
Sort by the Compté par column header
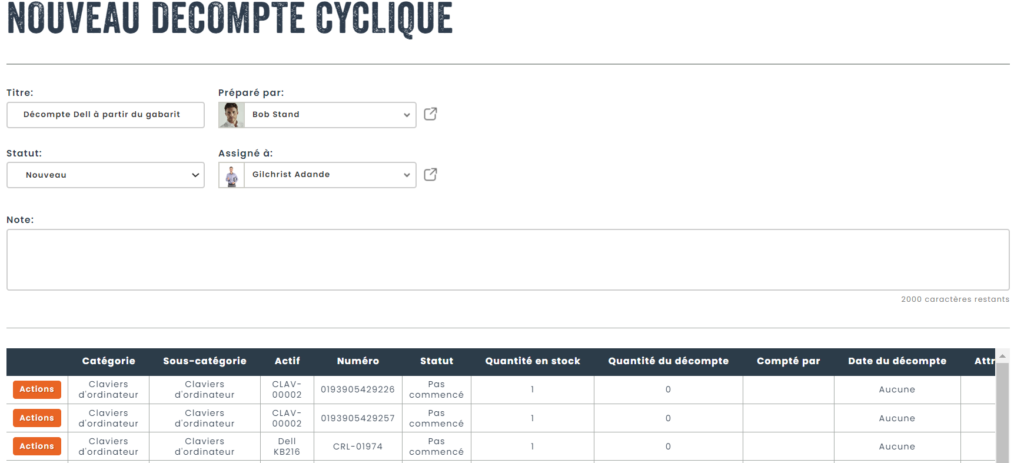tap(788, 361)
